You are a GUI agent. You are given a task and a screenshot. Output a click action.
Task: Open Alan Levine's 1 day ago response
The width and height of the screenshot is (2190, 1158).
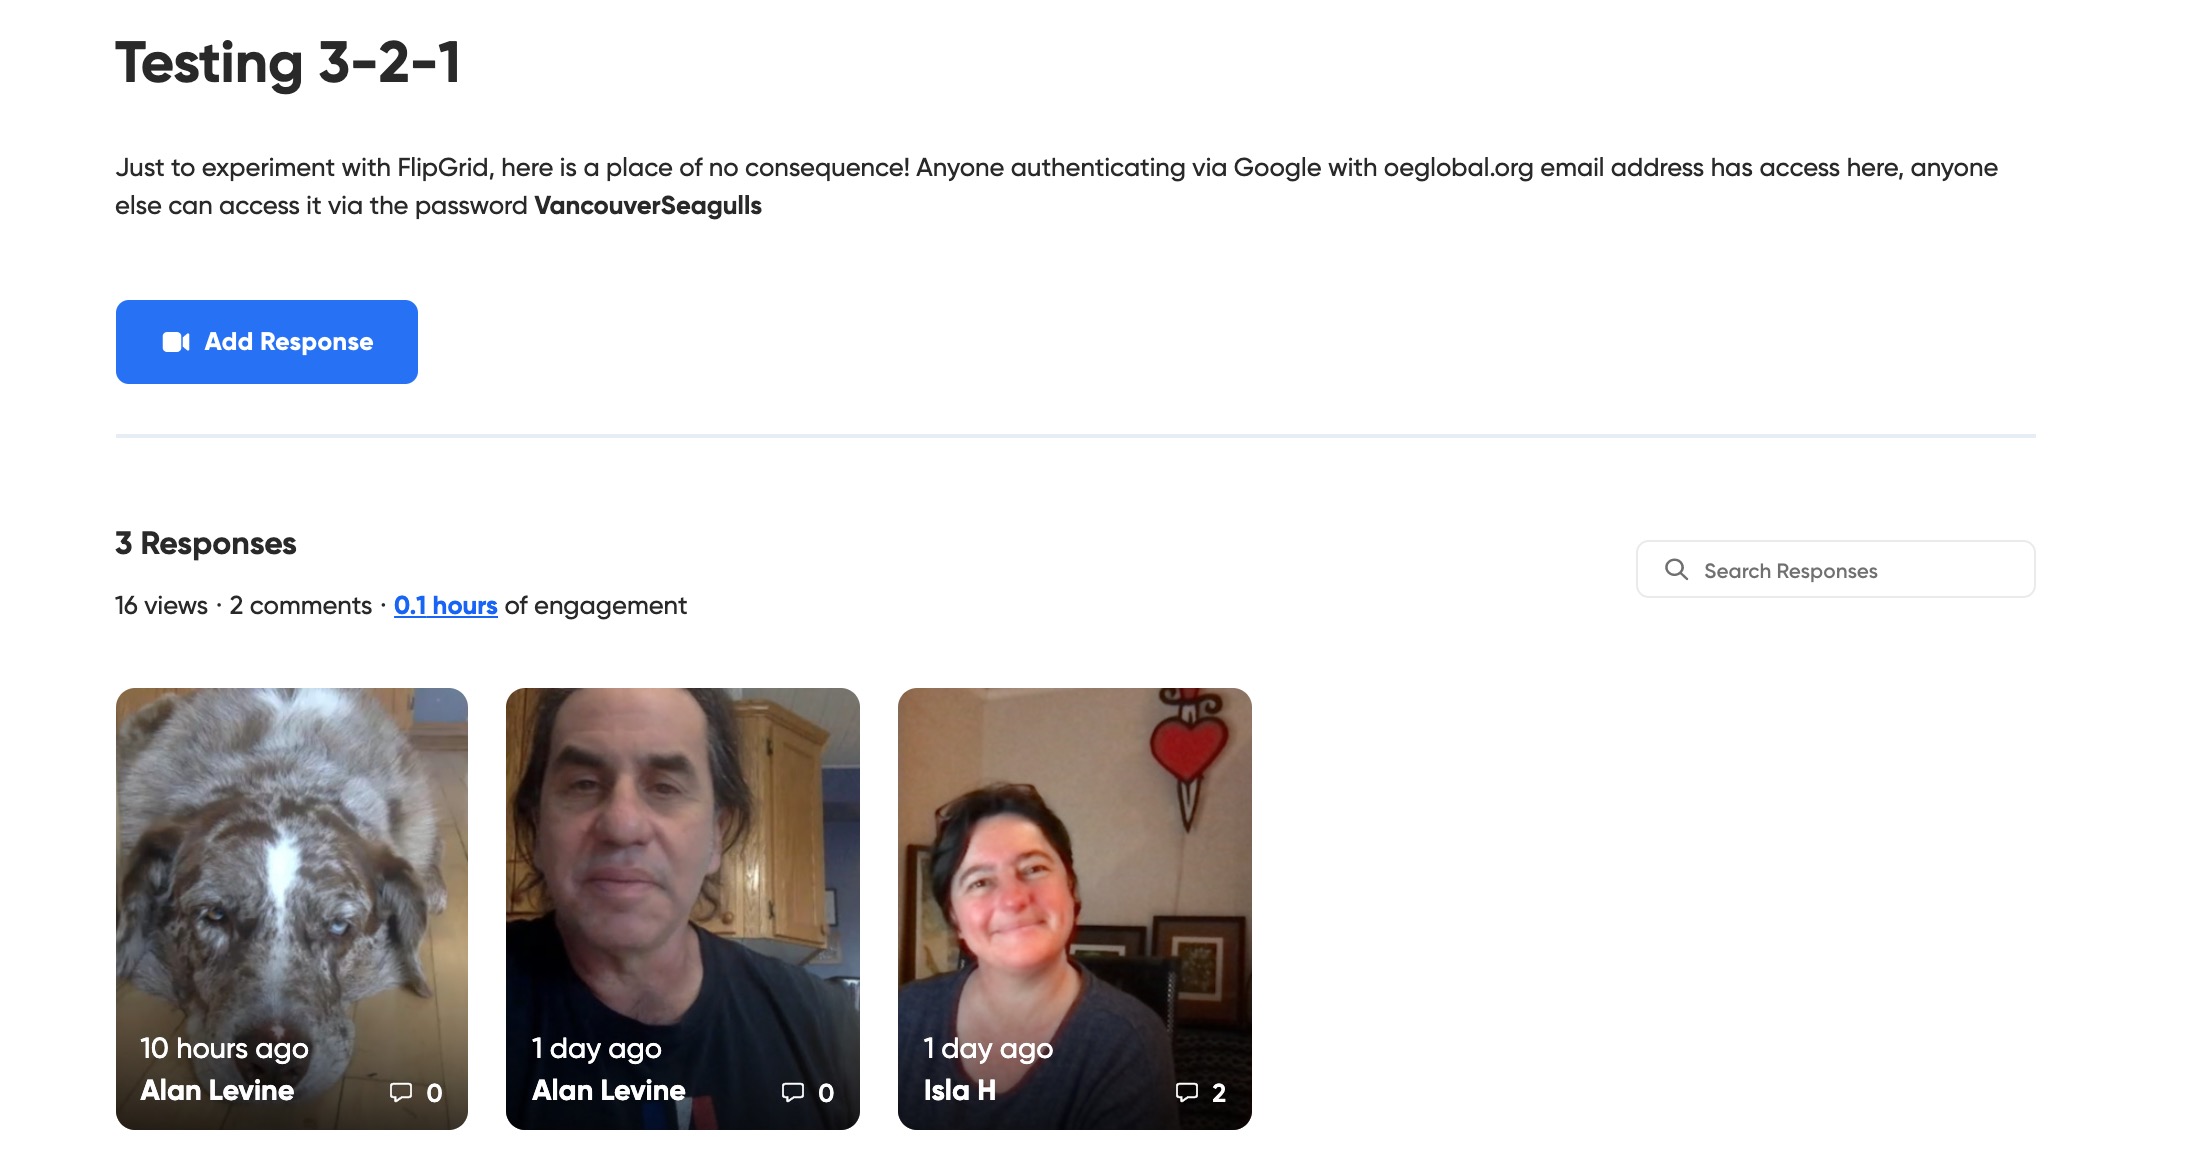683,909
